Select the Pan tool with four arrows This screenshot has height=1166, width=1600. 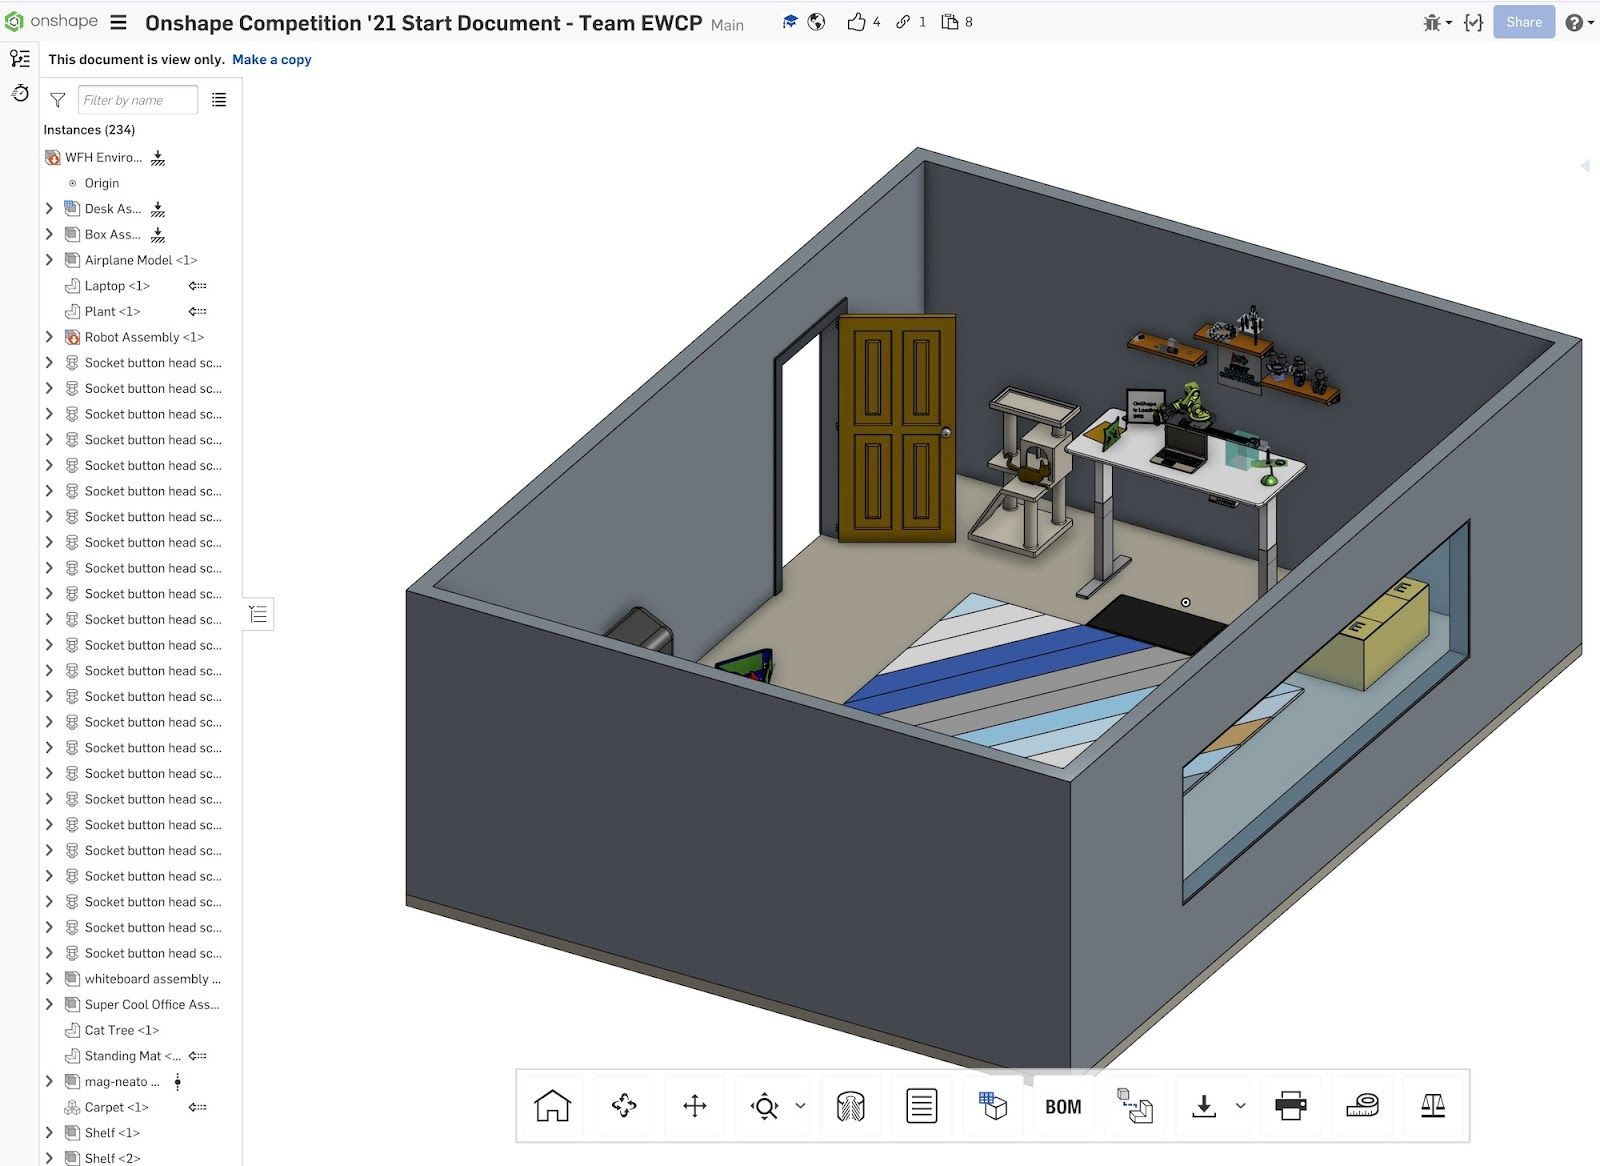pyautogui.click(x=695, y=1106)
